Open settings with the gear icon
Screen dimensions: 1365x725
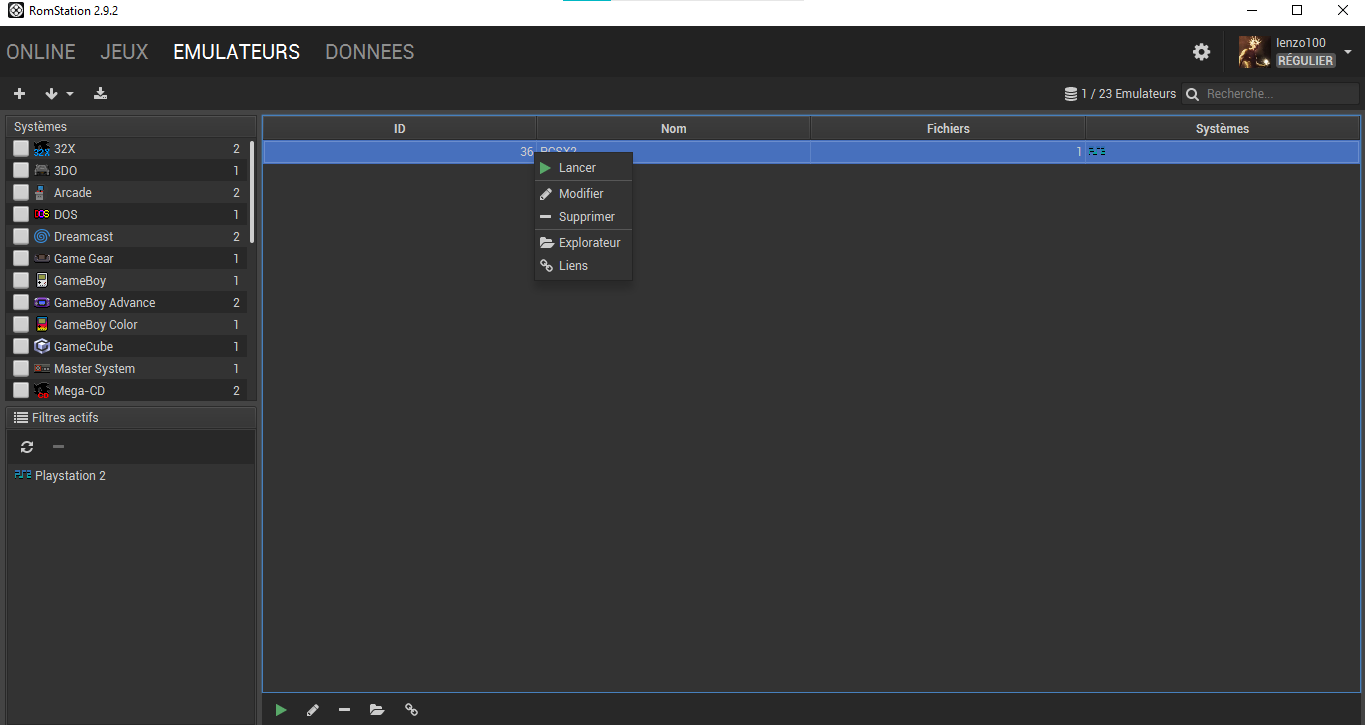click(x=1201, y=52)
